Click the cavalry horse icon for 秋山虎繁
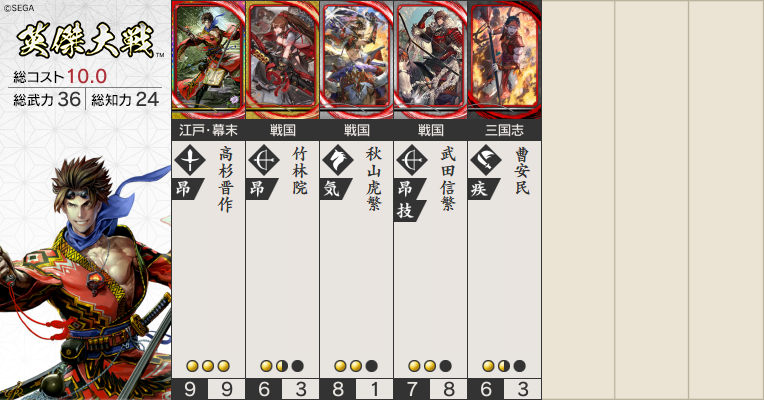Viewport: 764px width, 400px height. [x=338, y=159]
